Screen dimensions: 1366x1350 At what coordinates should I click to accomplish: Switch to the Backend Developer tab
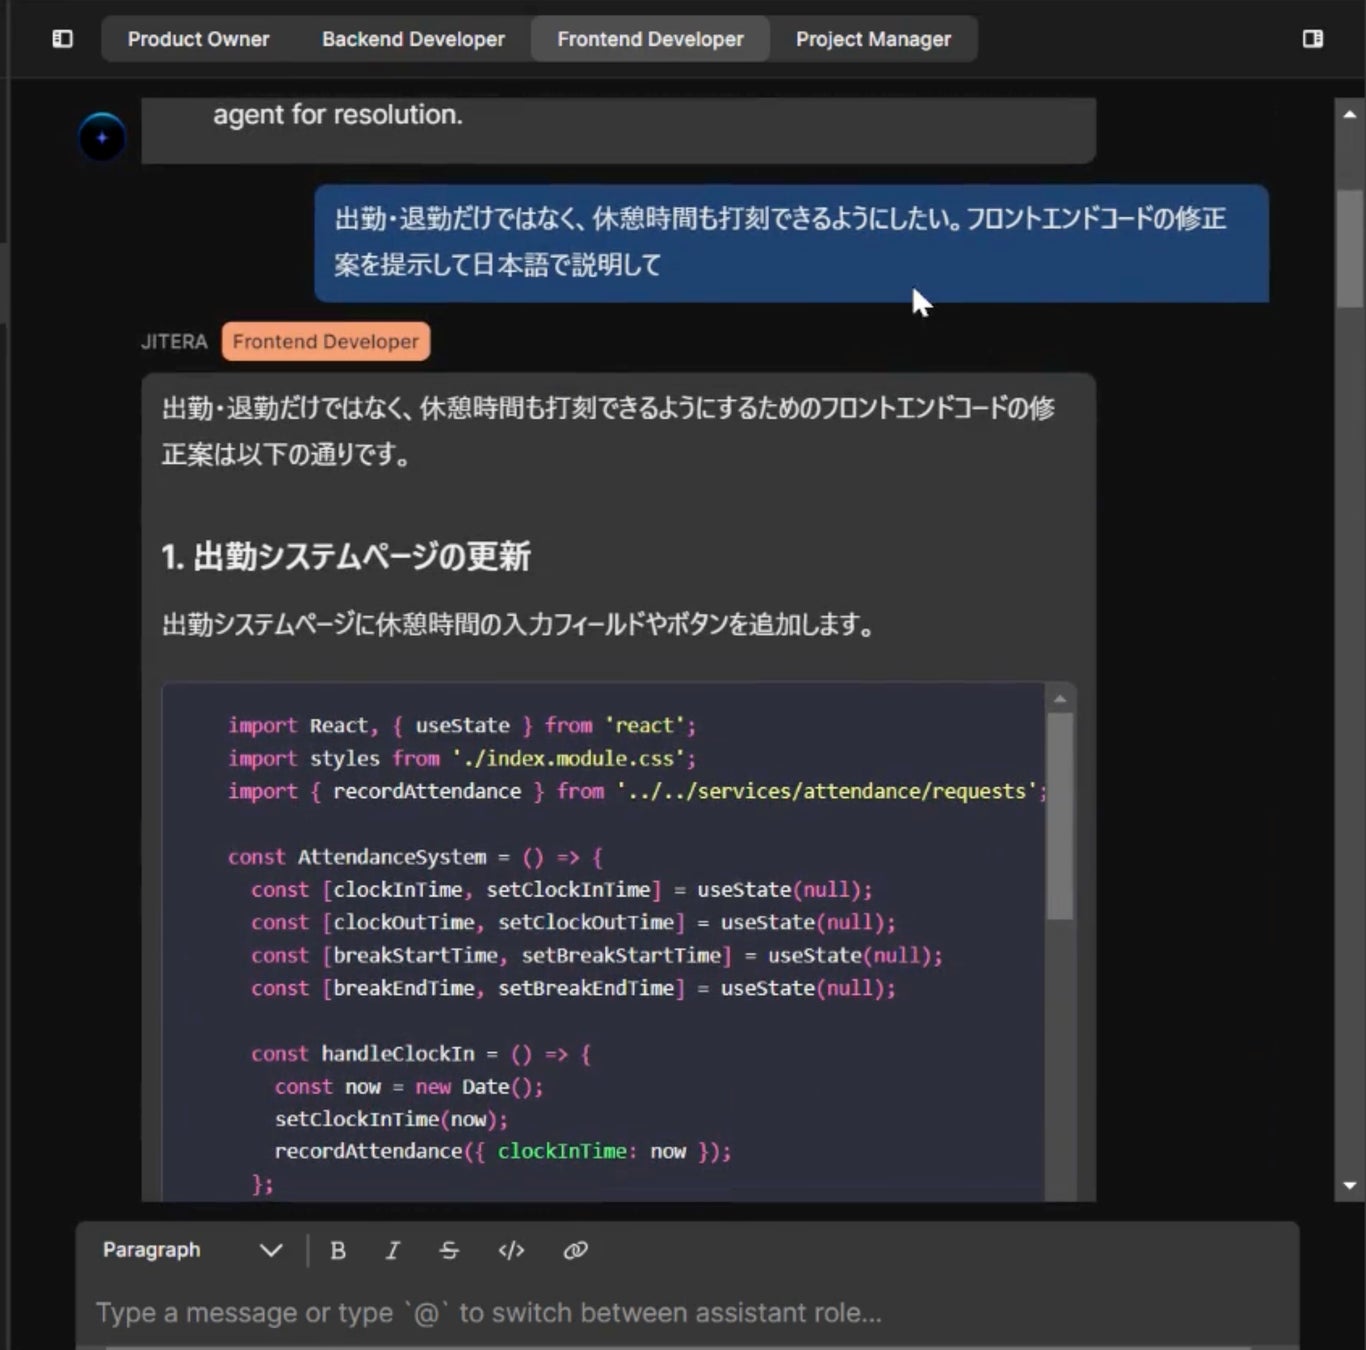pos(413,39)
